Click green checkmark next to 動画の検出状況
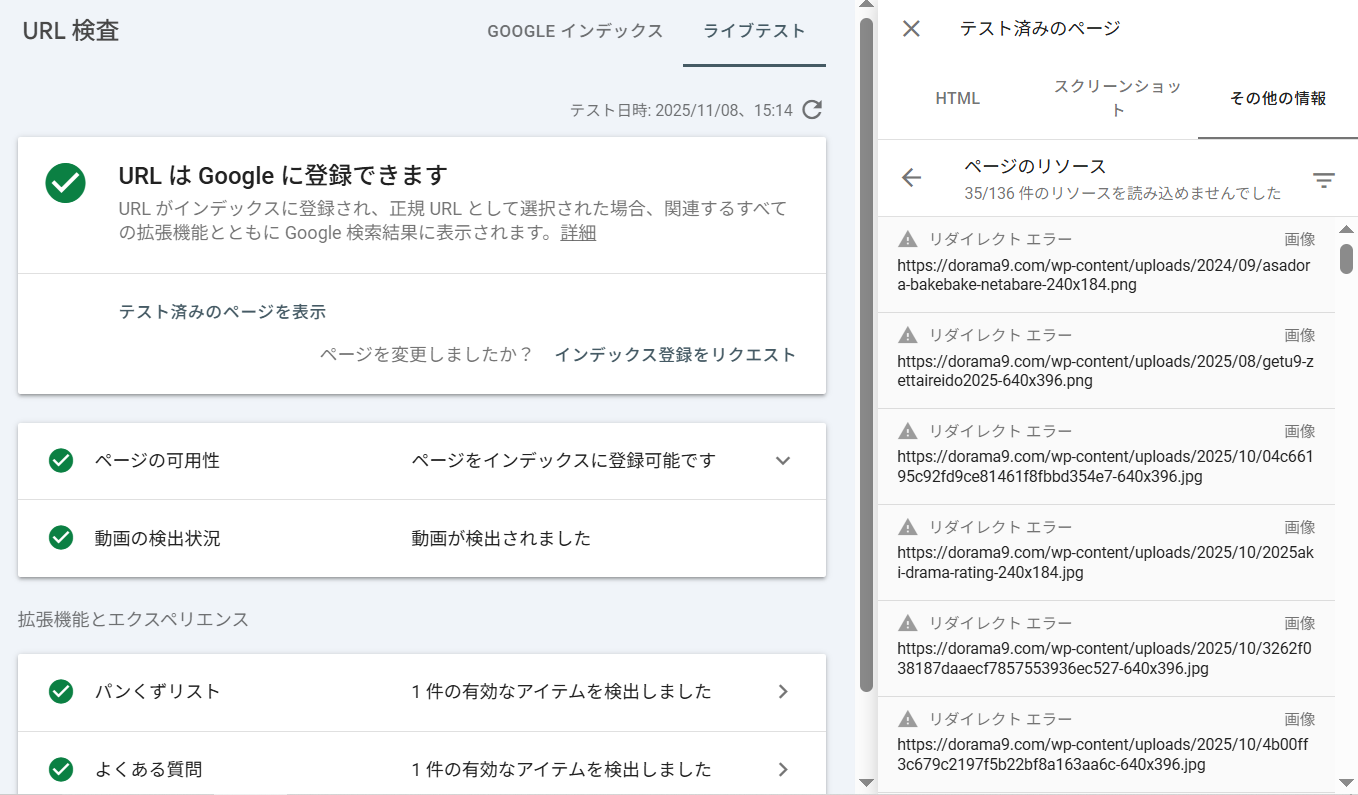 pos(61,538)
